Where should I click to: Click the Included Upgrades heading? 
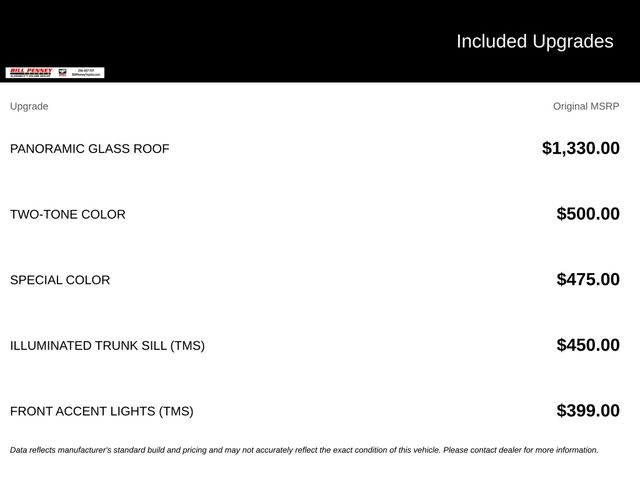(x=535, y=41)
